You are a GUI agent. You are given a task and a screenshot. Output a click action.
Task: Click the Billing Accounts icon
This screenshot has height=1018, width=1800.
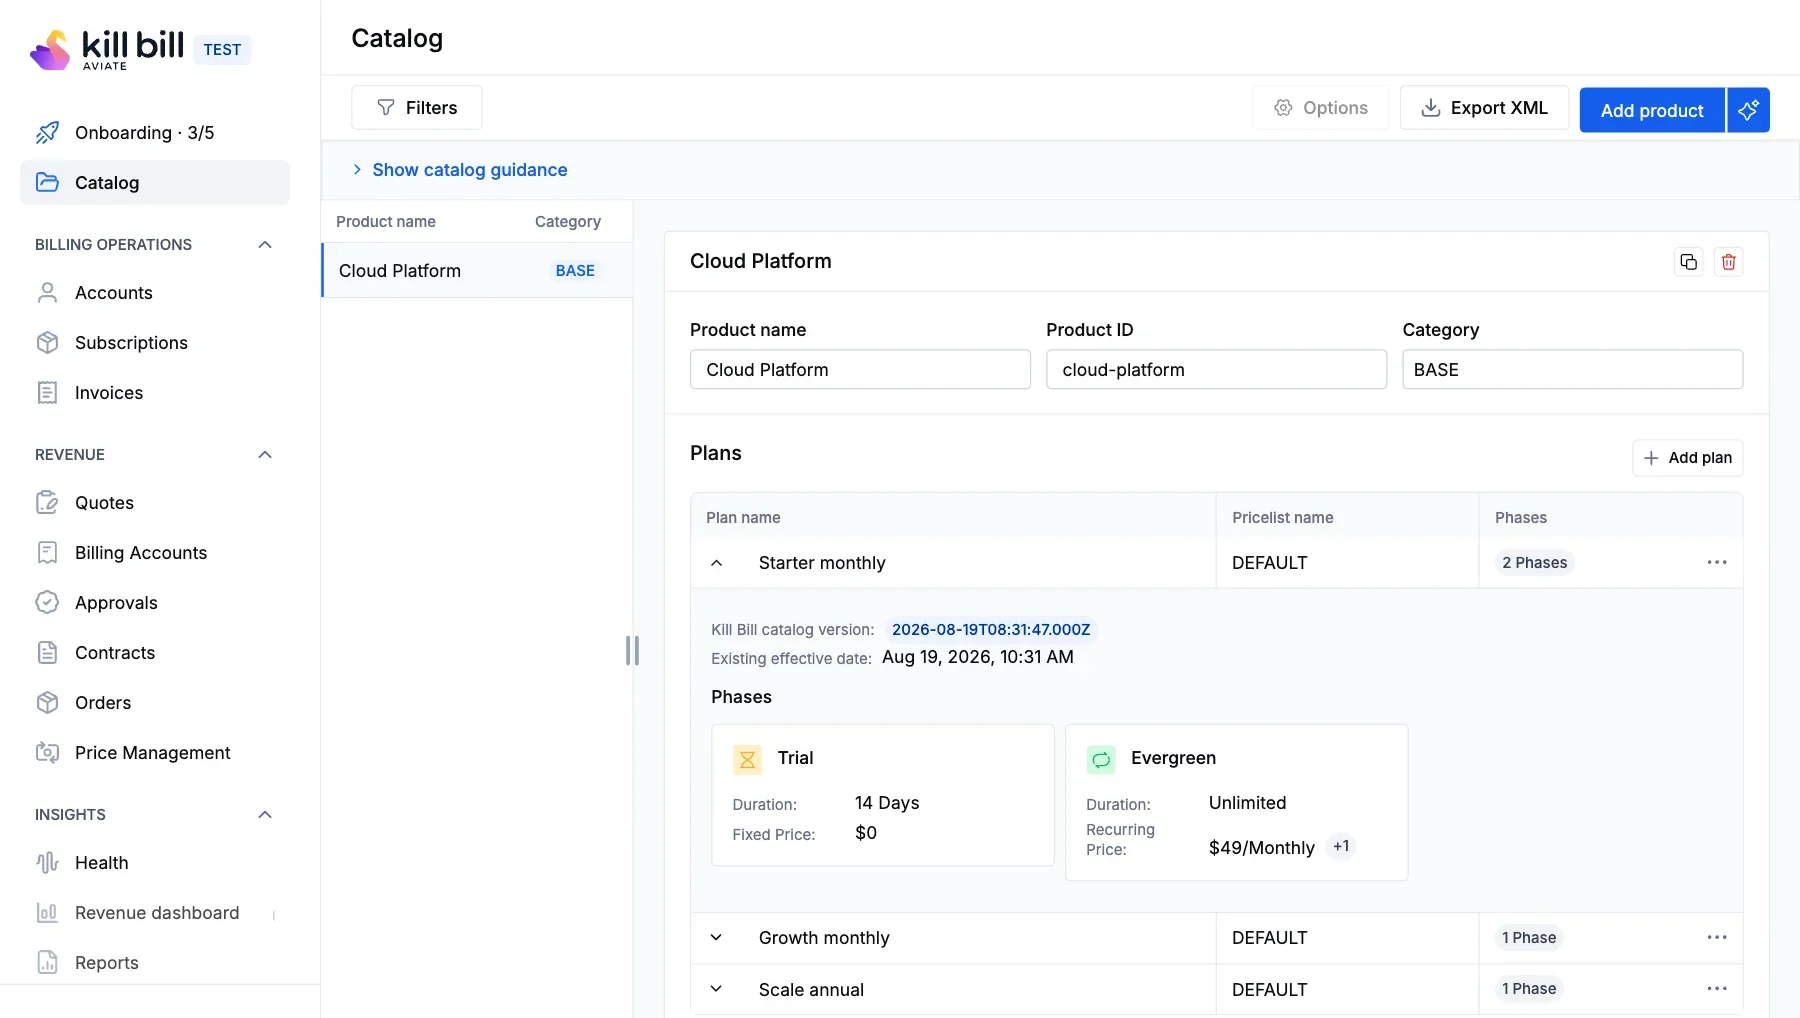(47, 553)
